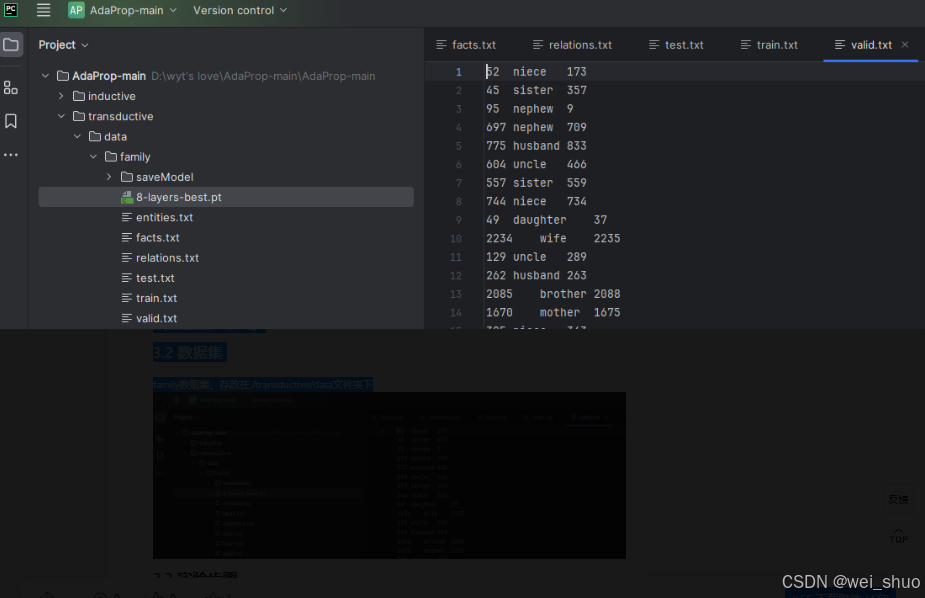Select the transductive folder in tree

113,116
